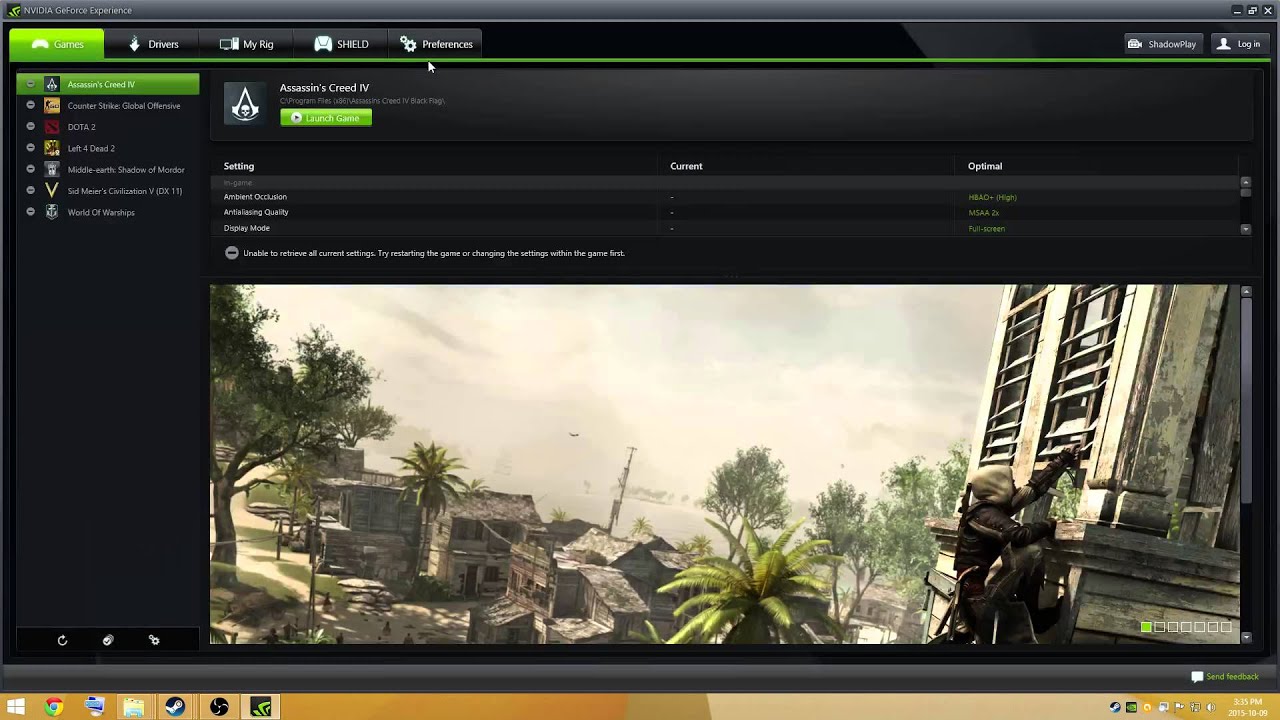This screenshot has width=1280, height=720.
Task: Click the NVIDIA GeForce Experience taskbar icon
Action: coord(260,707)
